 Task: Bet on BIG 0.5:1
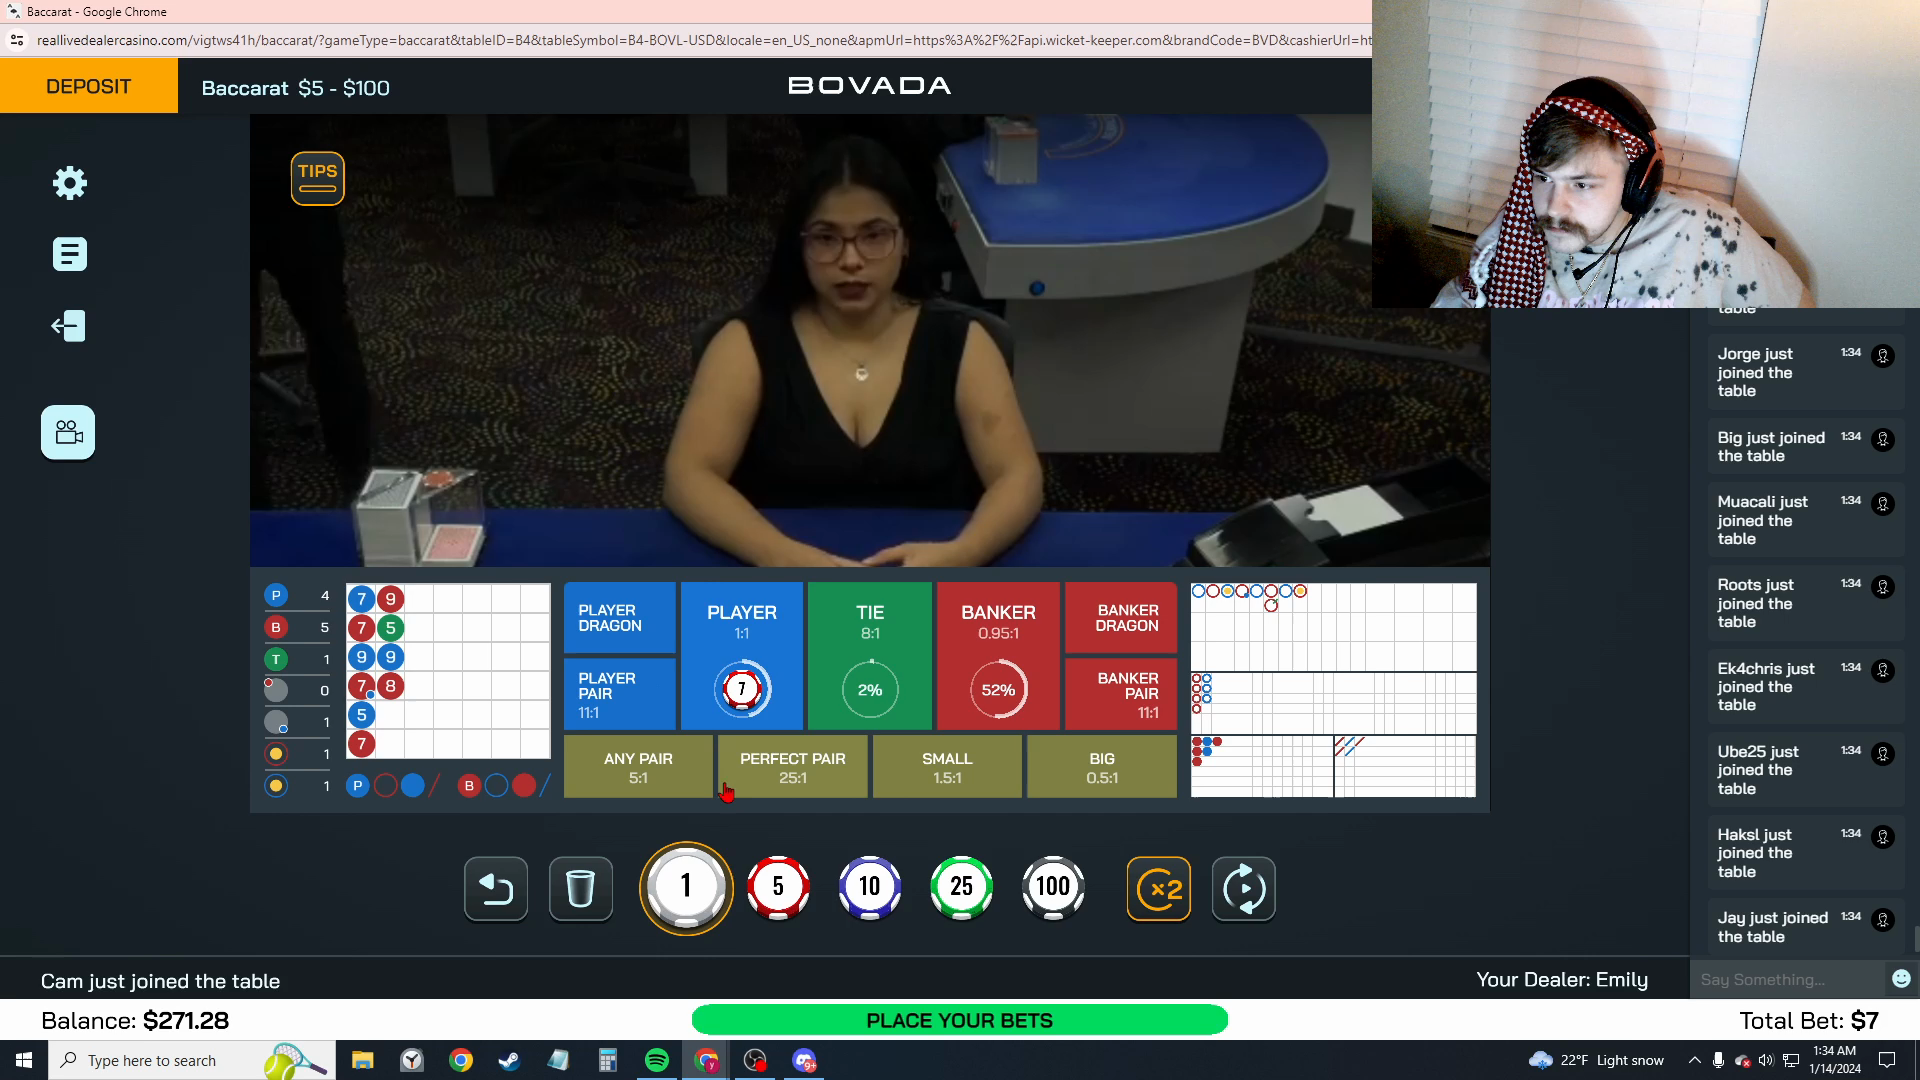point(1102,767)
